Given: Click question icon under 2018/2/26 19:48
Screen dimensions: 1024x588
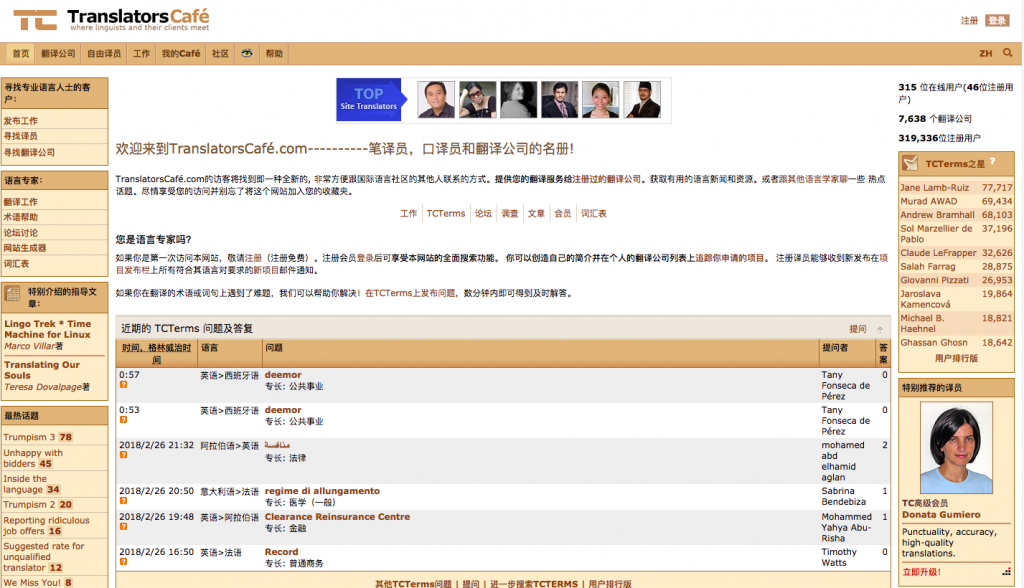Looking at the screenshot, I should [x=123, y=527].
